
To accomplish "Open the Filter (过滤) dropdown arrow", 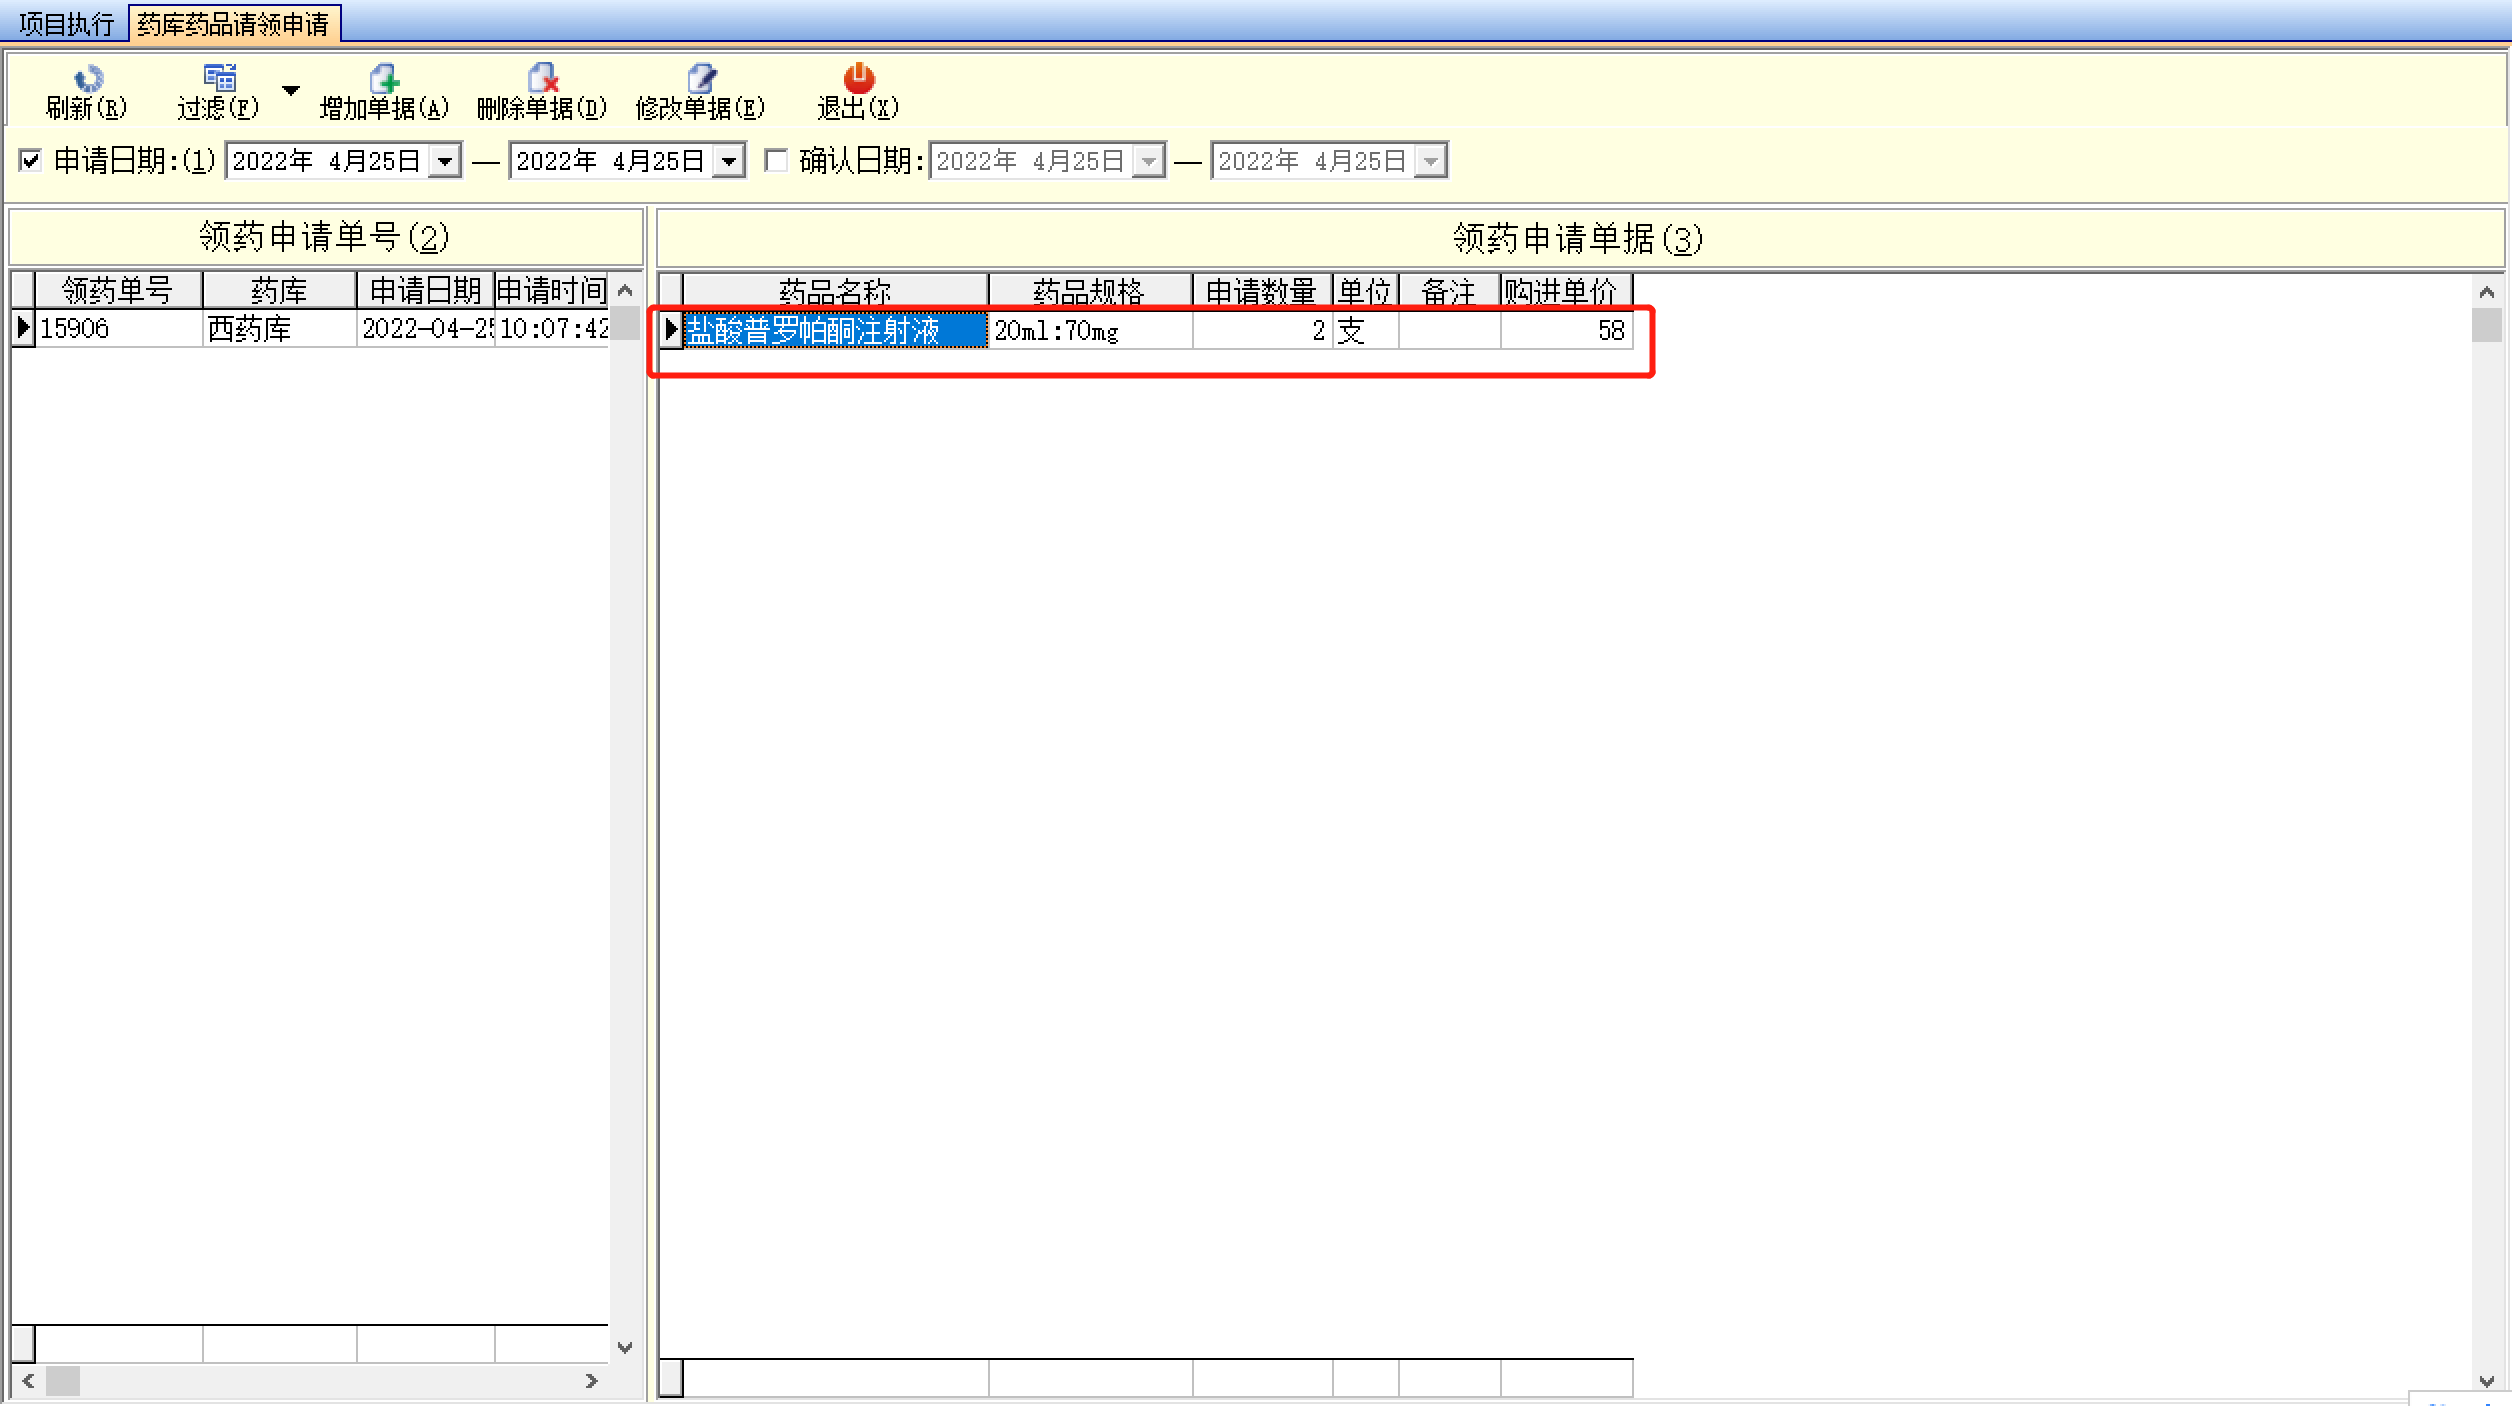I will point(291,90).
